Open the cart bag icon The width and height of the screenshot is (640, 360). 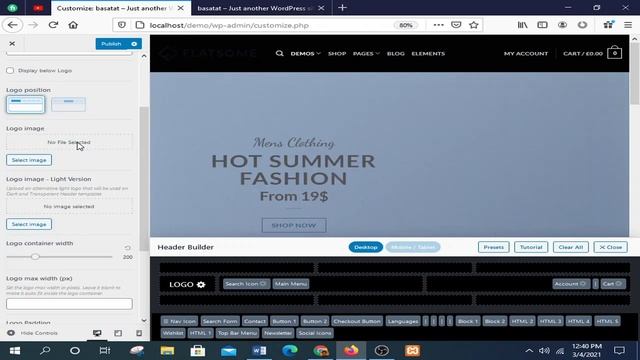tap(615, 53)
